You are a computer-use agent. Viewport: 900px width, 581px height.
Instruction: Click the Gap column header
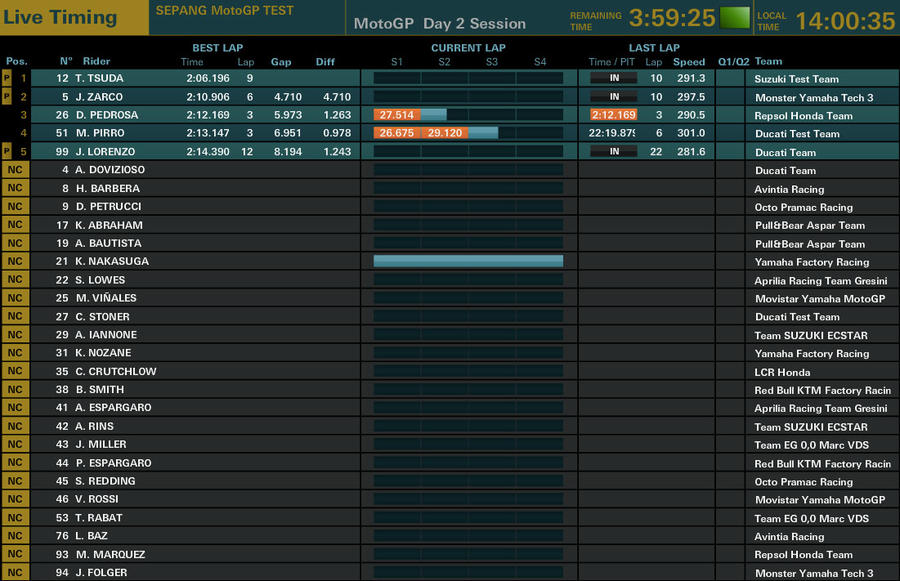point(281,62)
